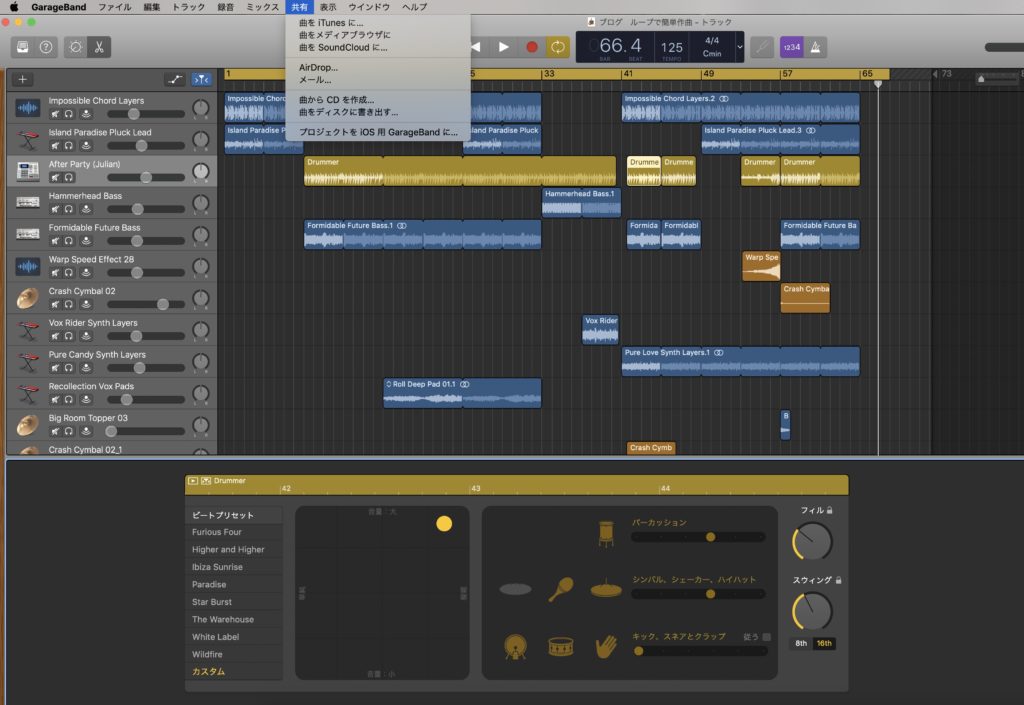
Task: Toggle track automation button
Action: point(175,80)
